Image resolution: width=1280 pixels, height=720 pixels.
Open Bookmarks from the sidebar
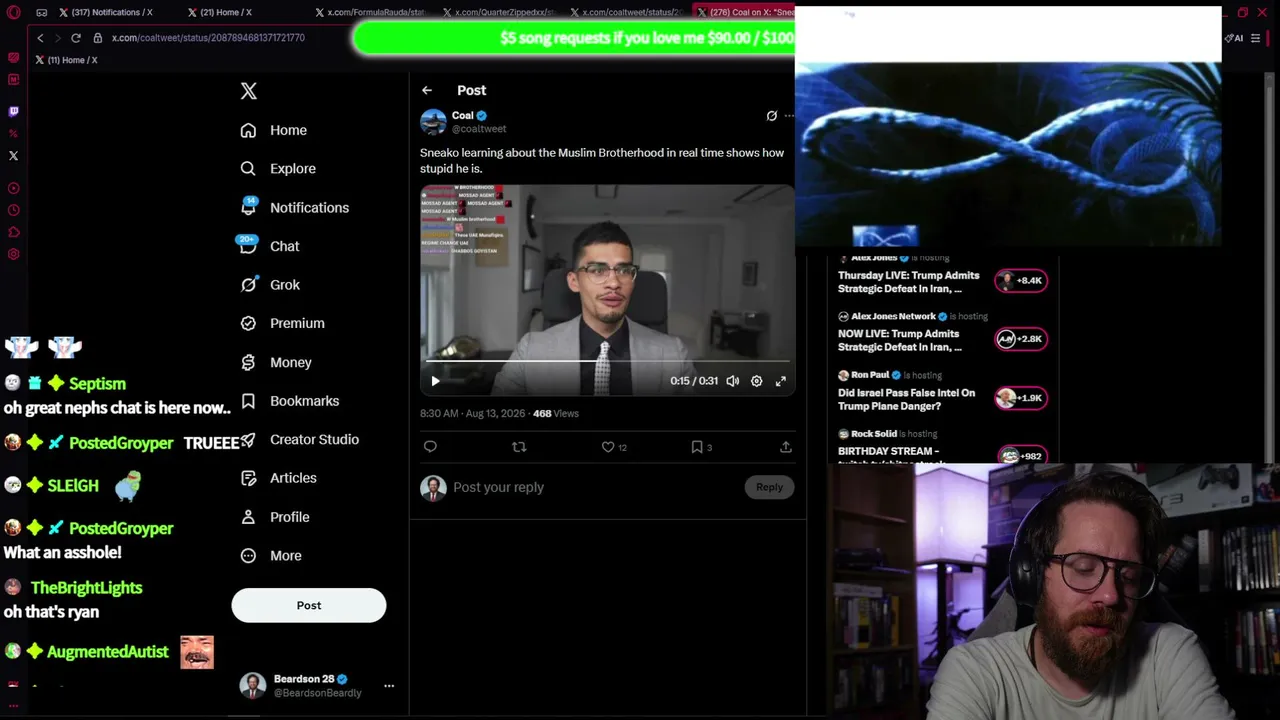[290, 401]
